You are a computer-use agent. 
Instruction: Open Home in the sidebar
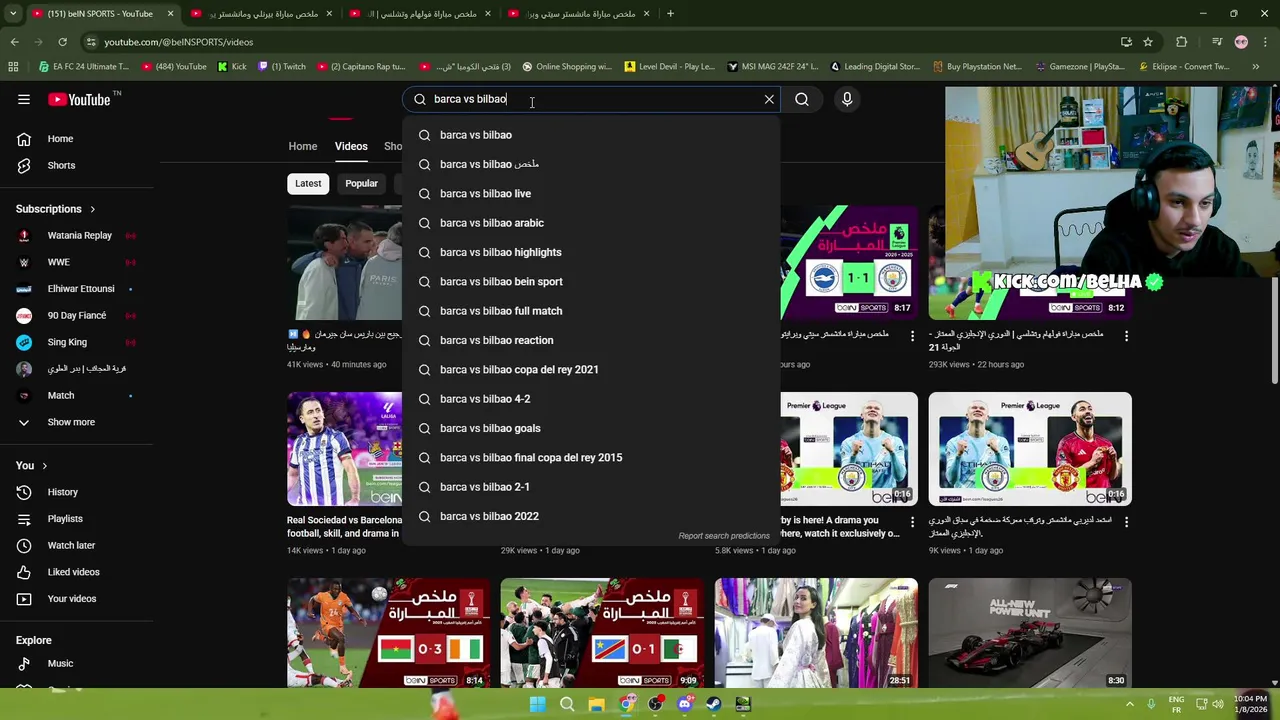tap(77, 139)
